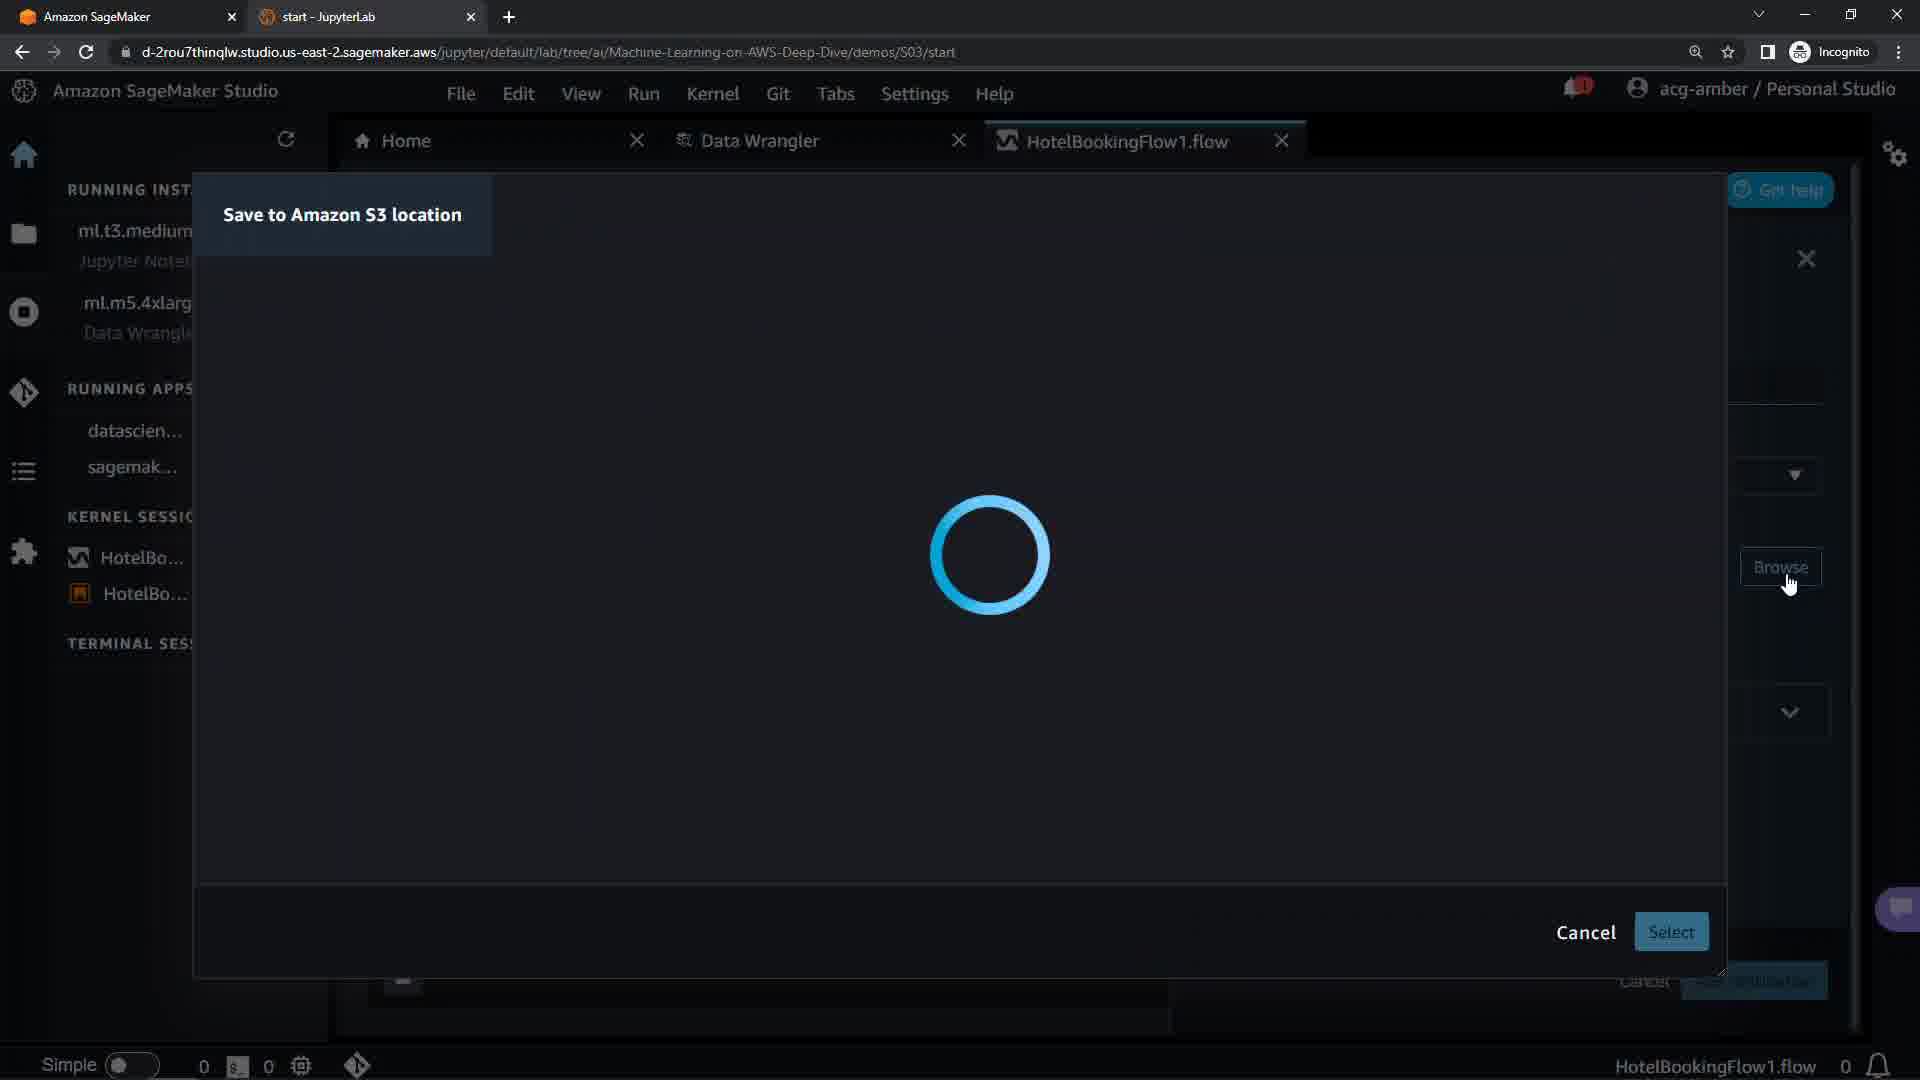1920x1080 pixels.
Task: Toggle the Simple interface mode switch
Action: [x=131, y=1065]
